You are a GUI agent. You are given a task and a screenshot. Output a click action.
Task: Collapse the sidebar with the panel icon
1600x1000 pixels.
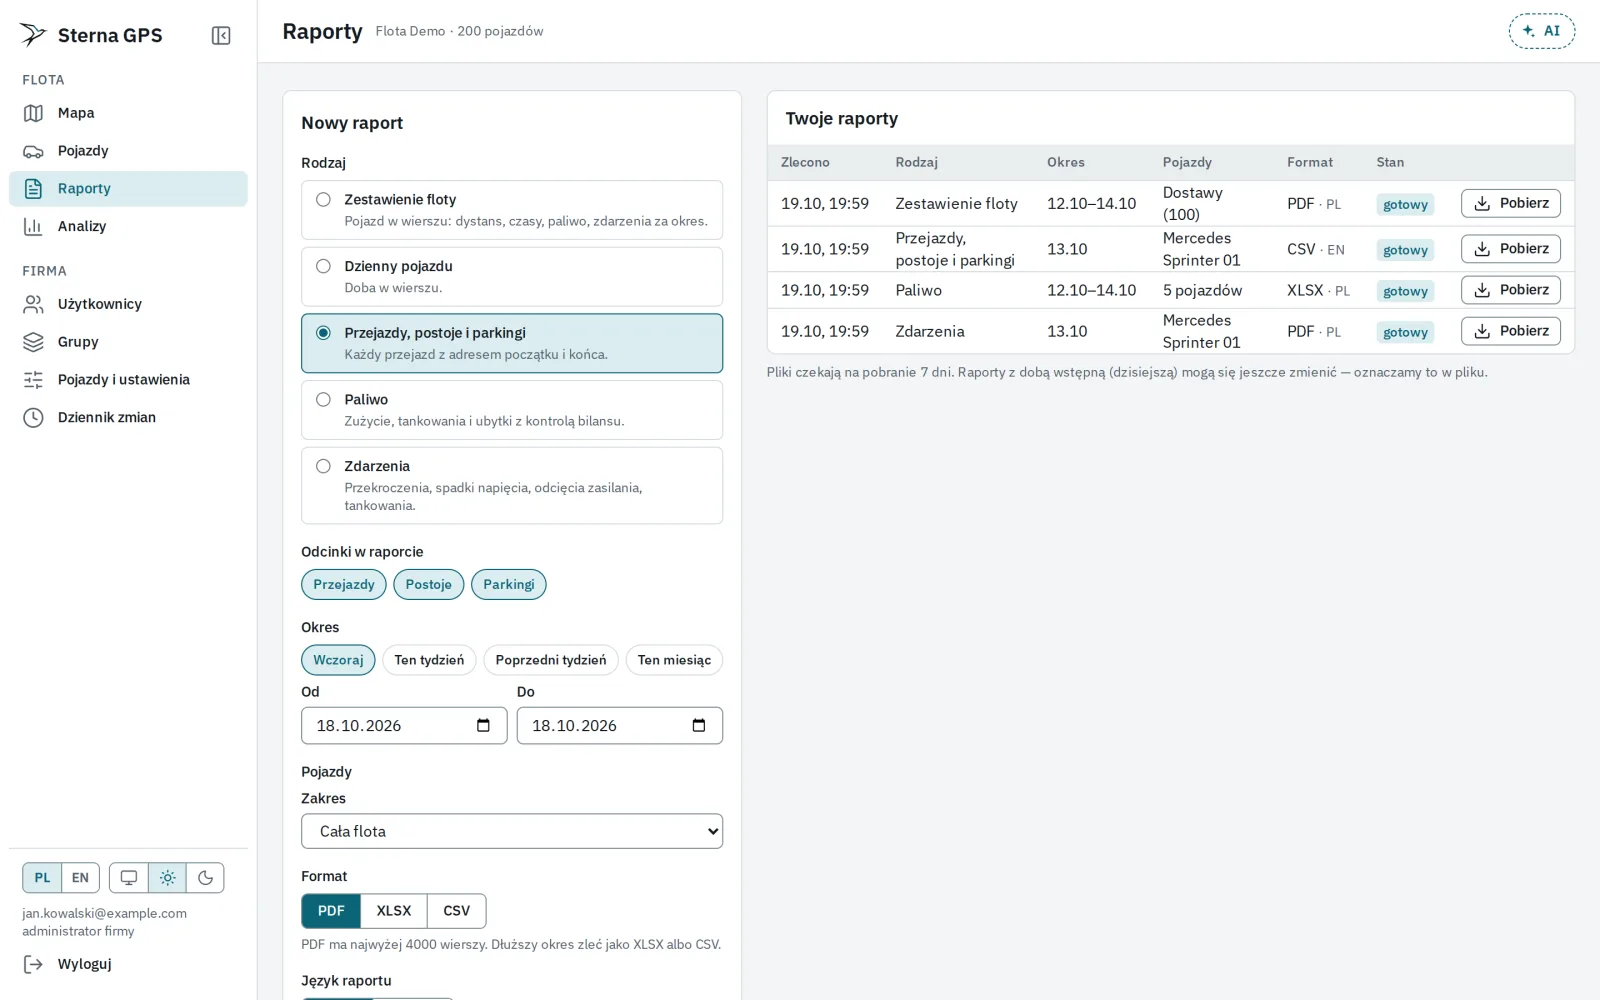[221, 36]
